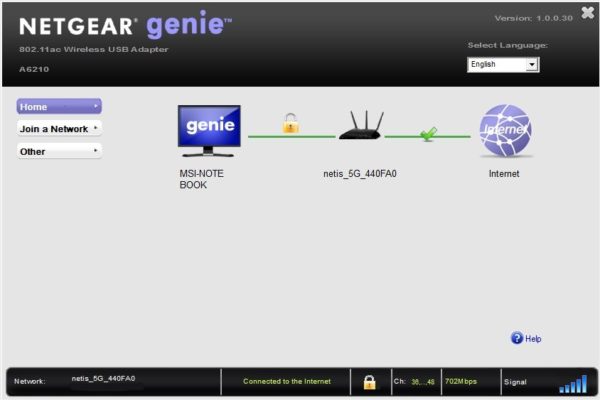Open the Home menu button

(59, 106)
